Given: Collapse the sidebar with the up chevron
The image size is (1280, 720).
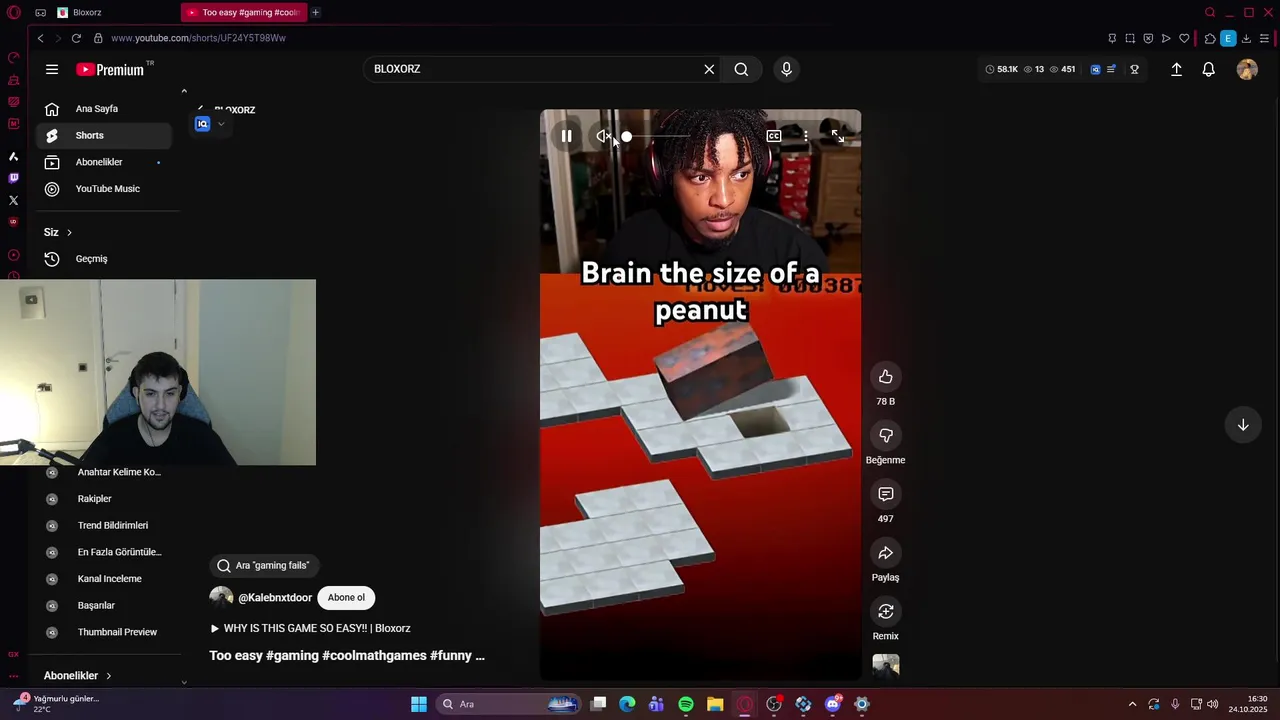Looking at the screenshot, I should [x=184, y=91].
